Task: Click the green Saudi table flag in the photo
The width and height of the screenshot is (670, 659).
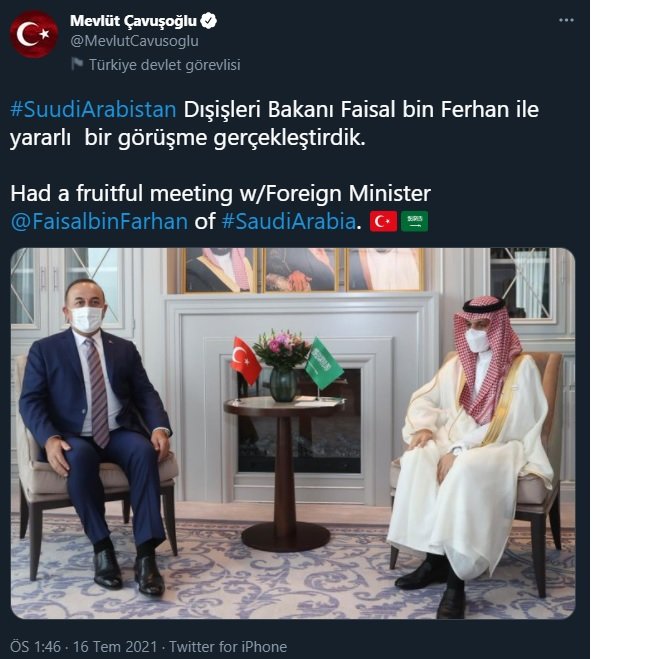Action: tap(323, 362)
